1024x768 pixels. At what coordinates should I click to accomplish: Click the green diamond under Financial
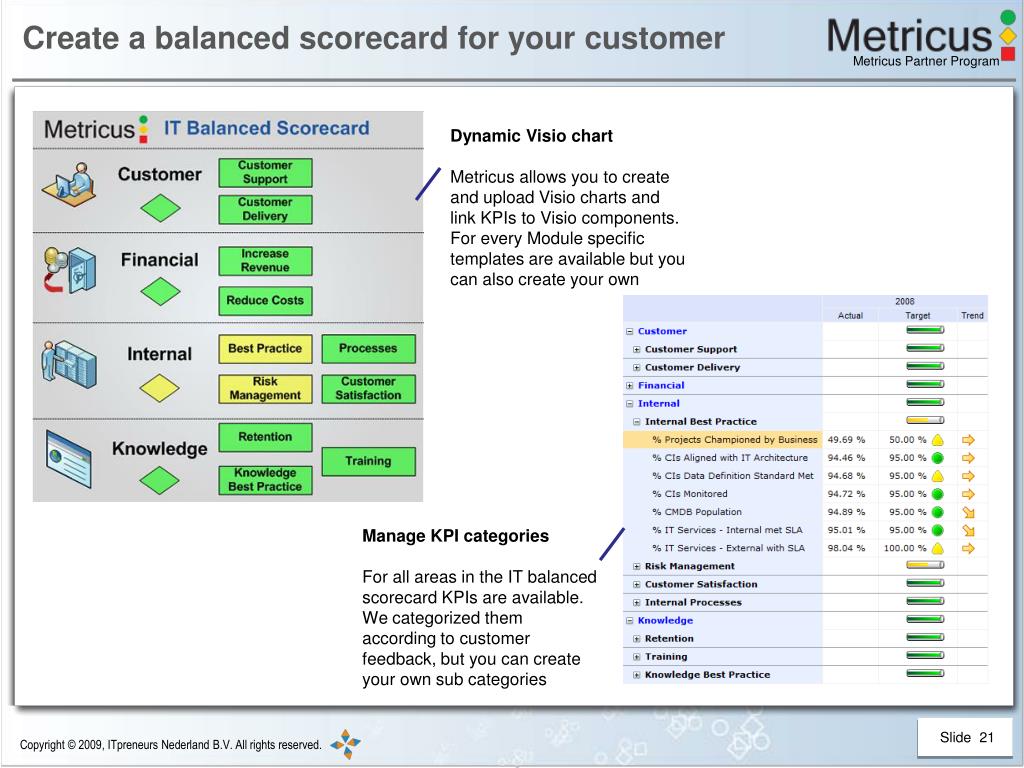pos(160,291)
